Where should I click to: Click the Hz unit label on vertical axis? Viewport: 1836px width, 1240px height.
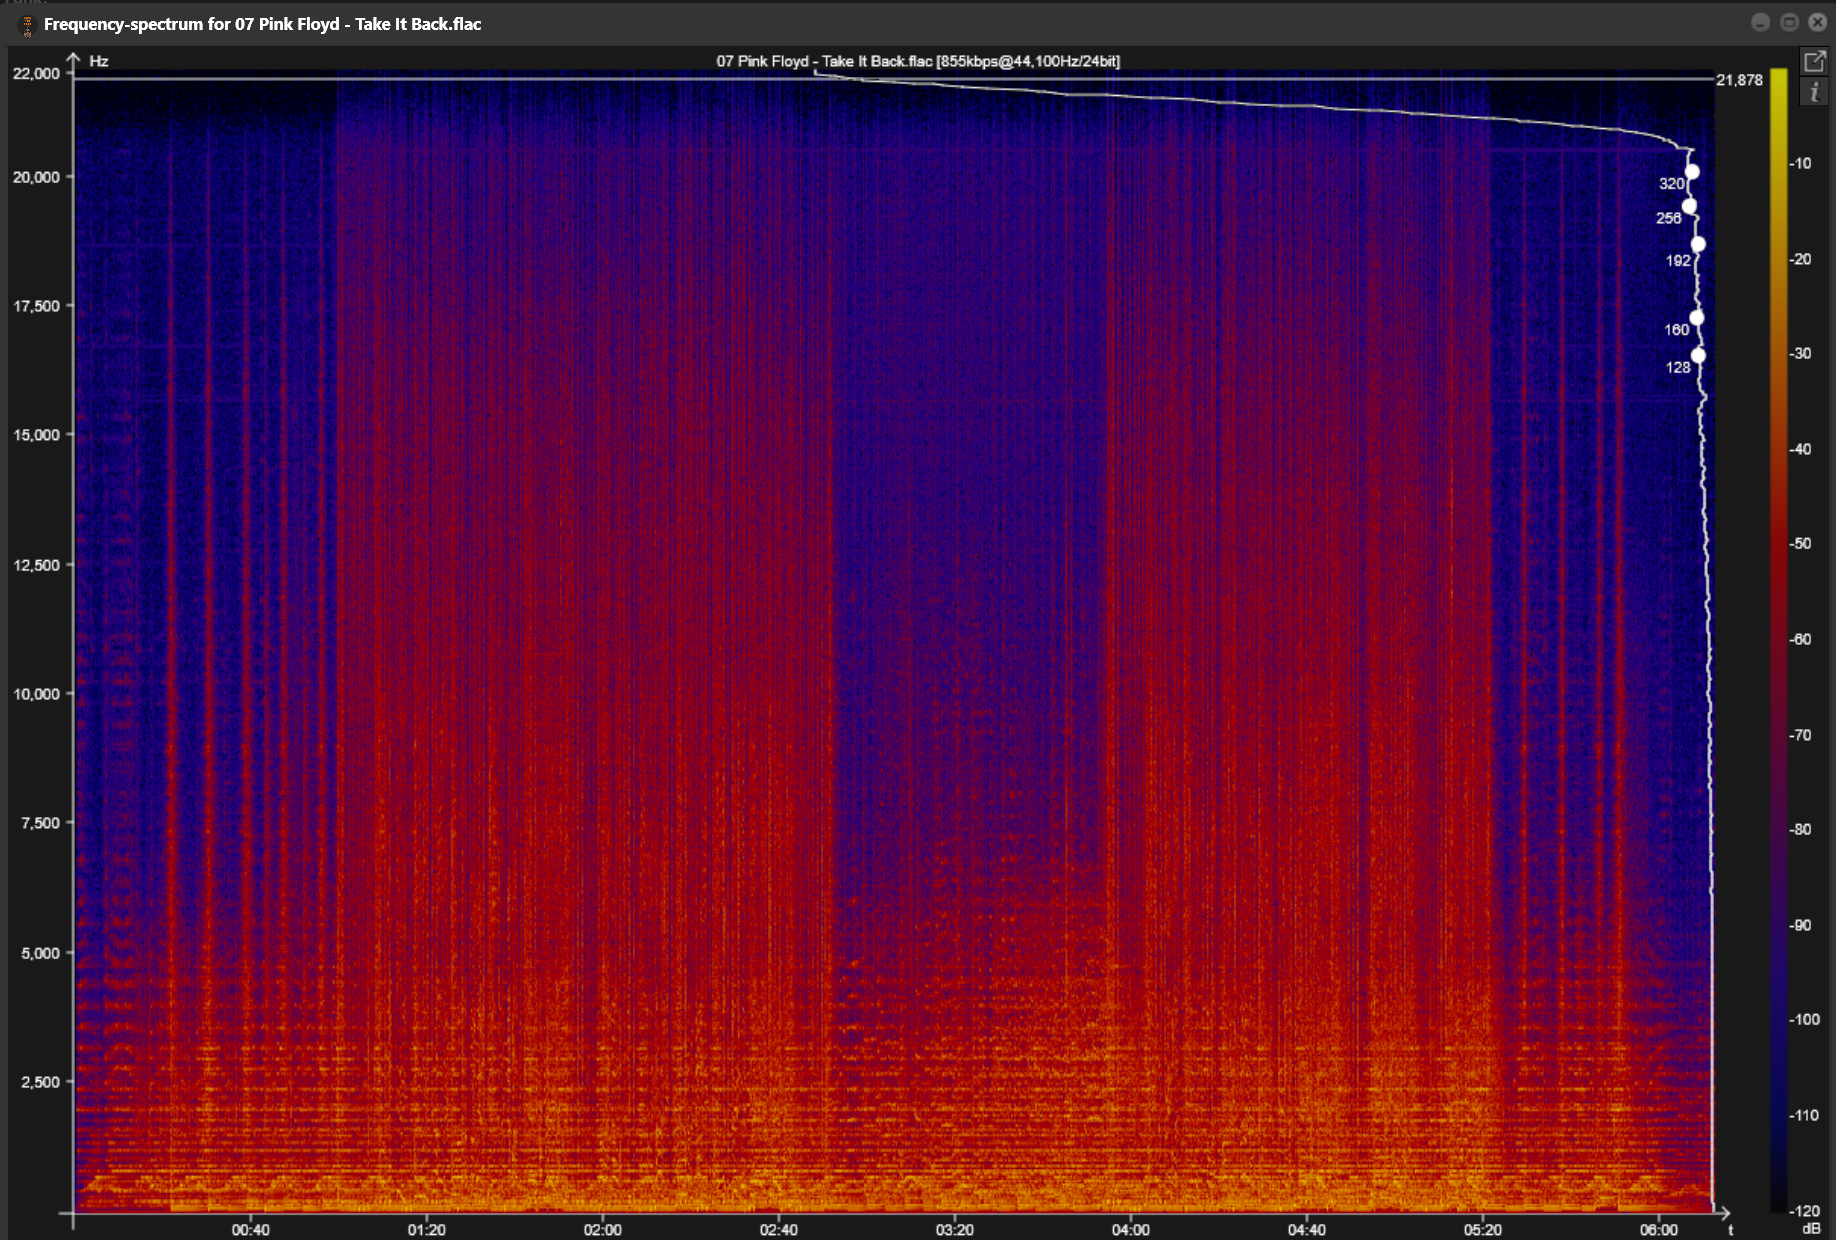pyautogui.click(x=99, y=61)
